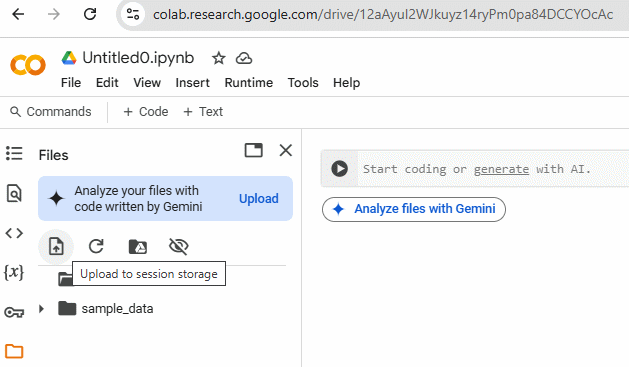Open the Runtime menu

249,83
